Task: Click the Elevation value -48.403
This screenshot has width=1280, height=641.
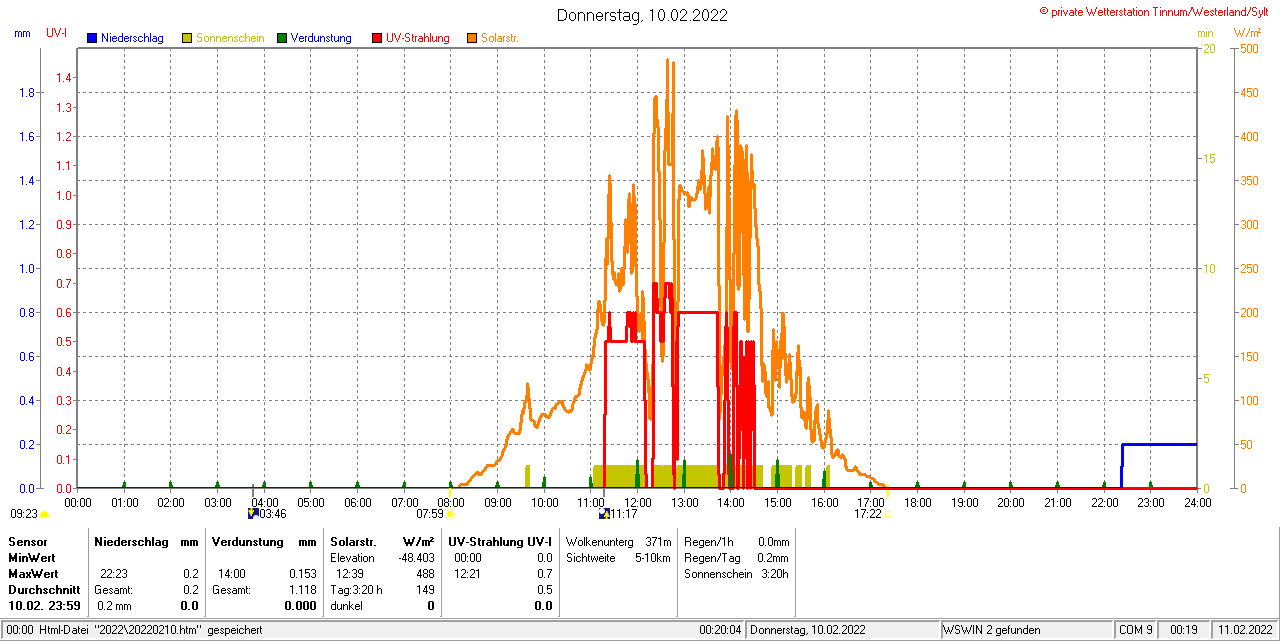Action: tap(415, 557)
